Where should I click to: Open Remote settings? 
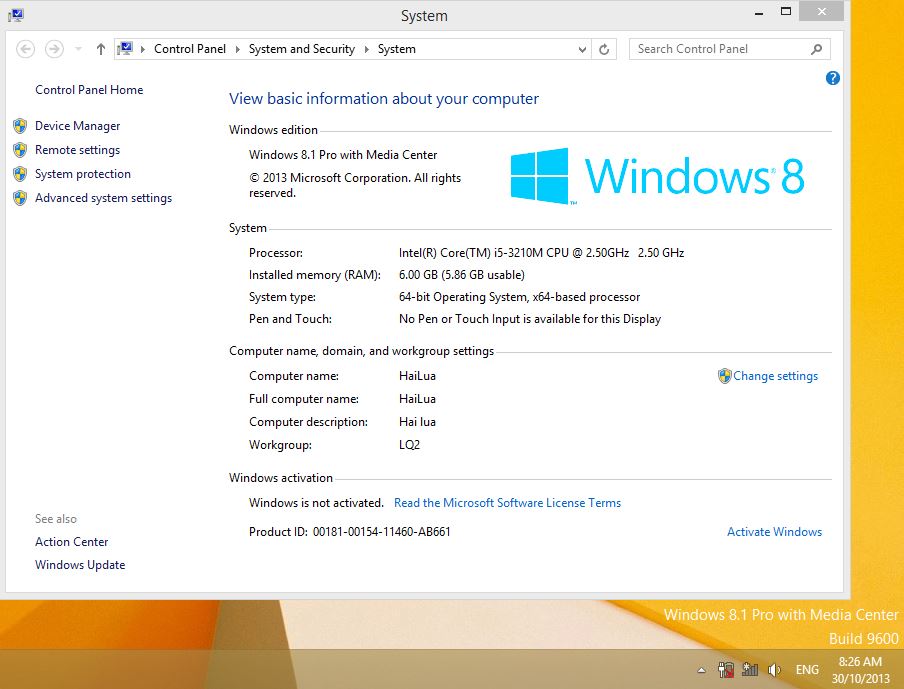pyautogui.click(x=77, y=150)
